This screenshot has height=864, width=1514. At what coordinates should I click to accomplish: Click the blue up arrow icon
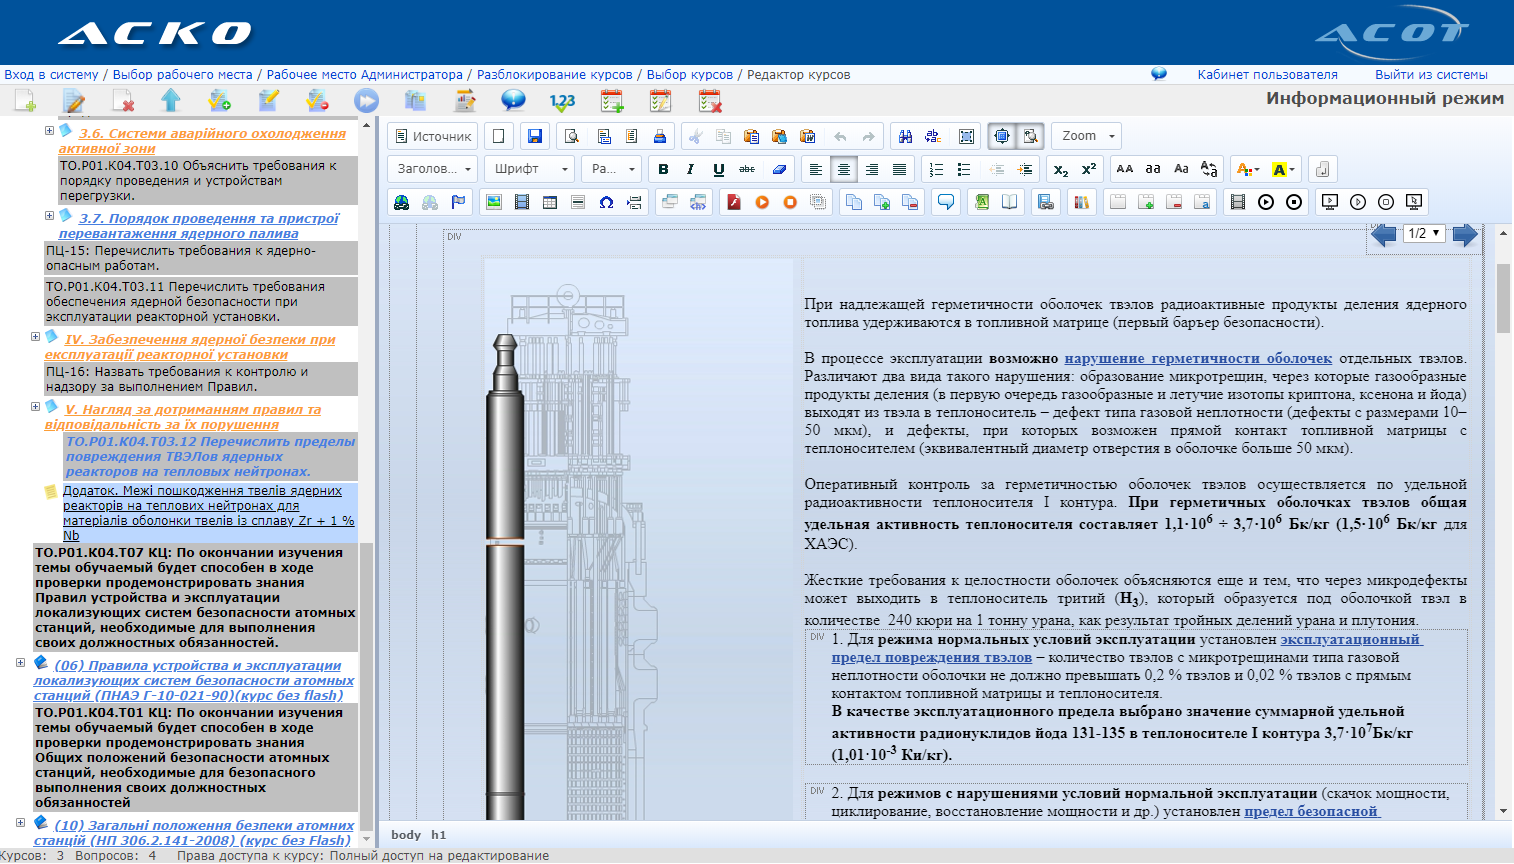(x=171, y=100)
